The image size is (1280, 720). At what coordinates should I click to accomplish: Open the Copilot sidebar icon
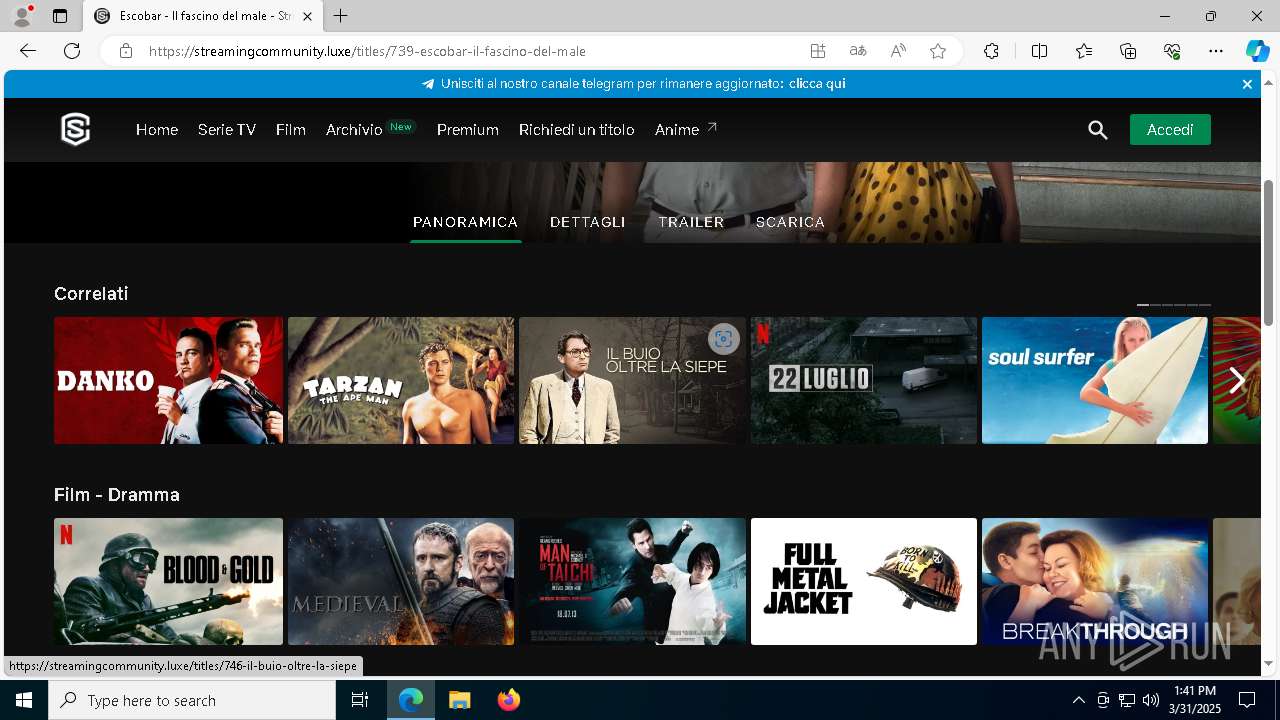(1258, 51)
